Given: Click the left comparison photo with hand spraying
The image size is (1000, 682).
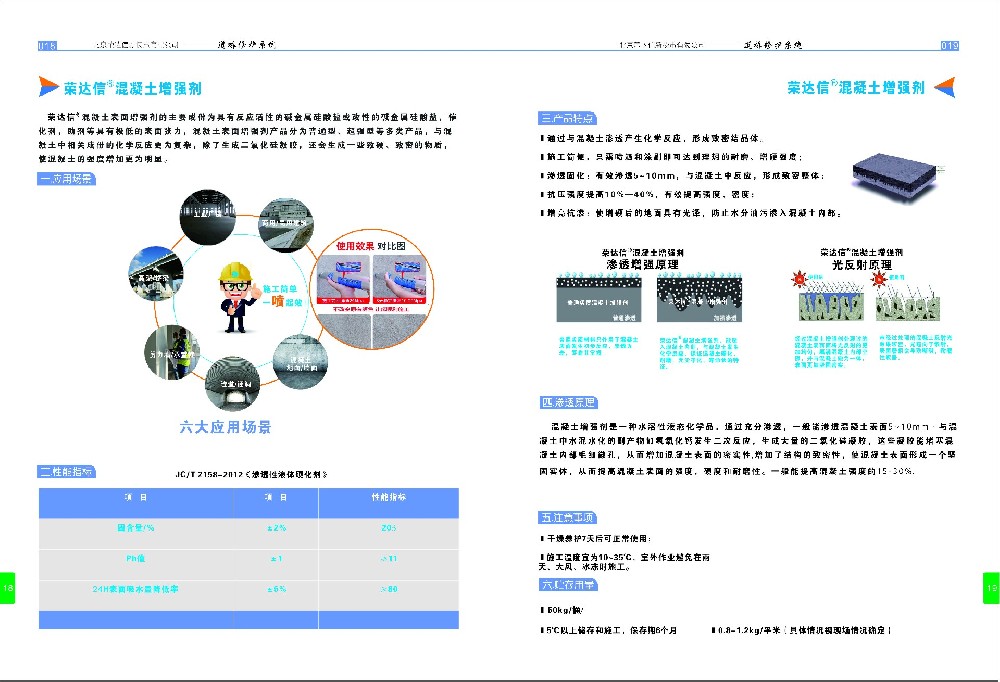Looking at the screenshot, I should 344,279.
